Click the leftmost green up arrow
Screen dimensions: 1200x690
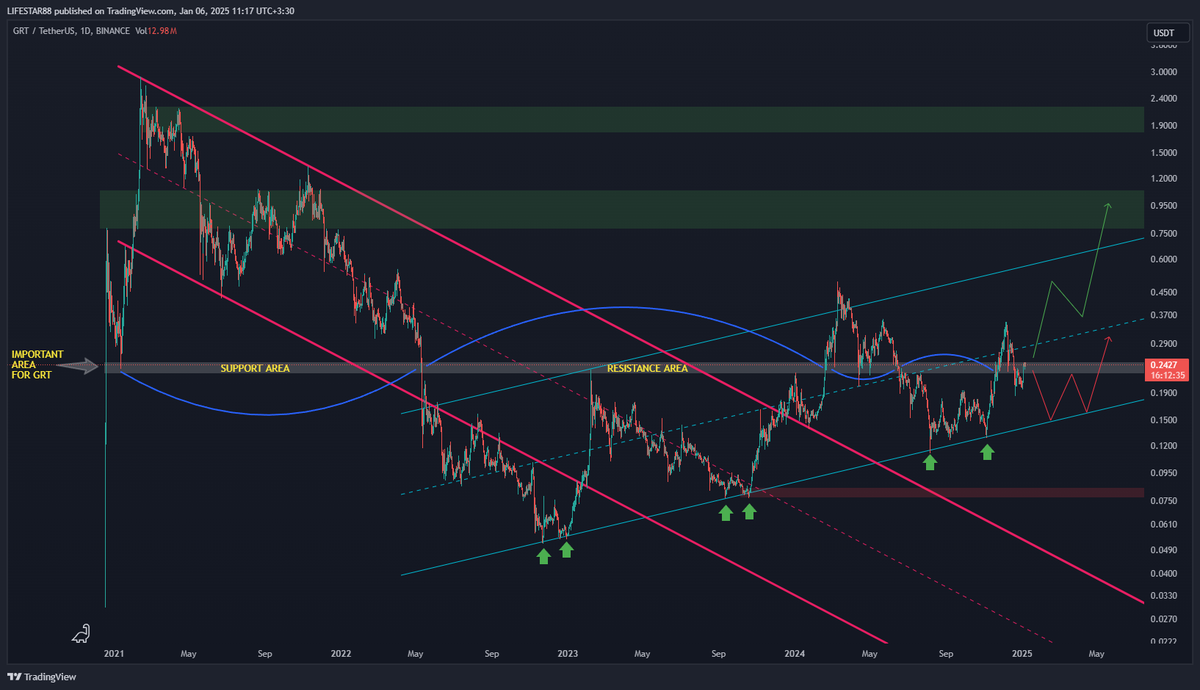click(x=543, y=555)
